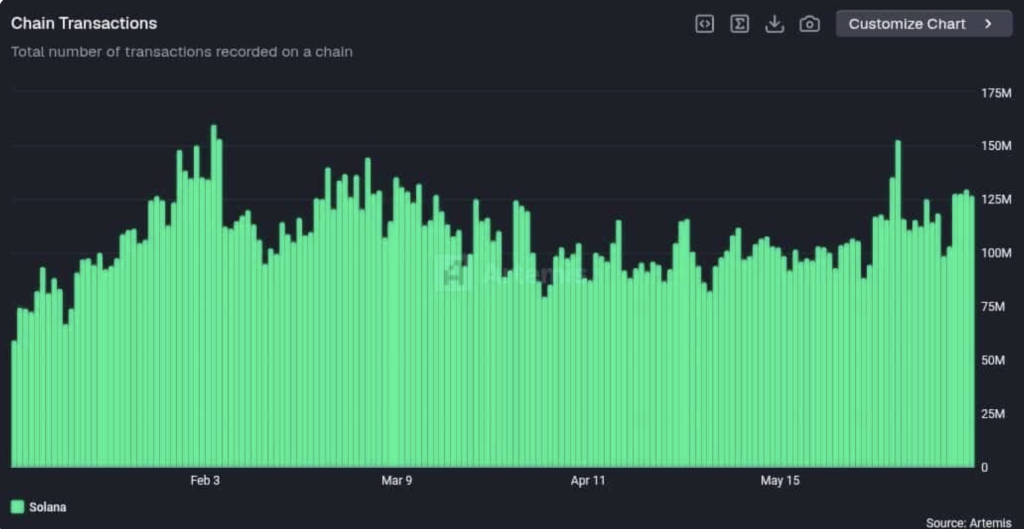
Task: Toggle the Solana legend entry
Action: point(39,507)
